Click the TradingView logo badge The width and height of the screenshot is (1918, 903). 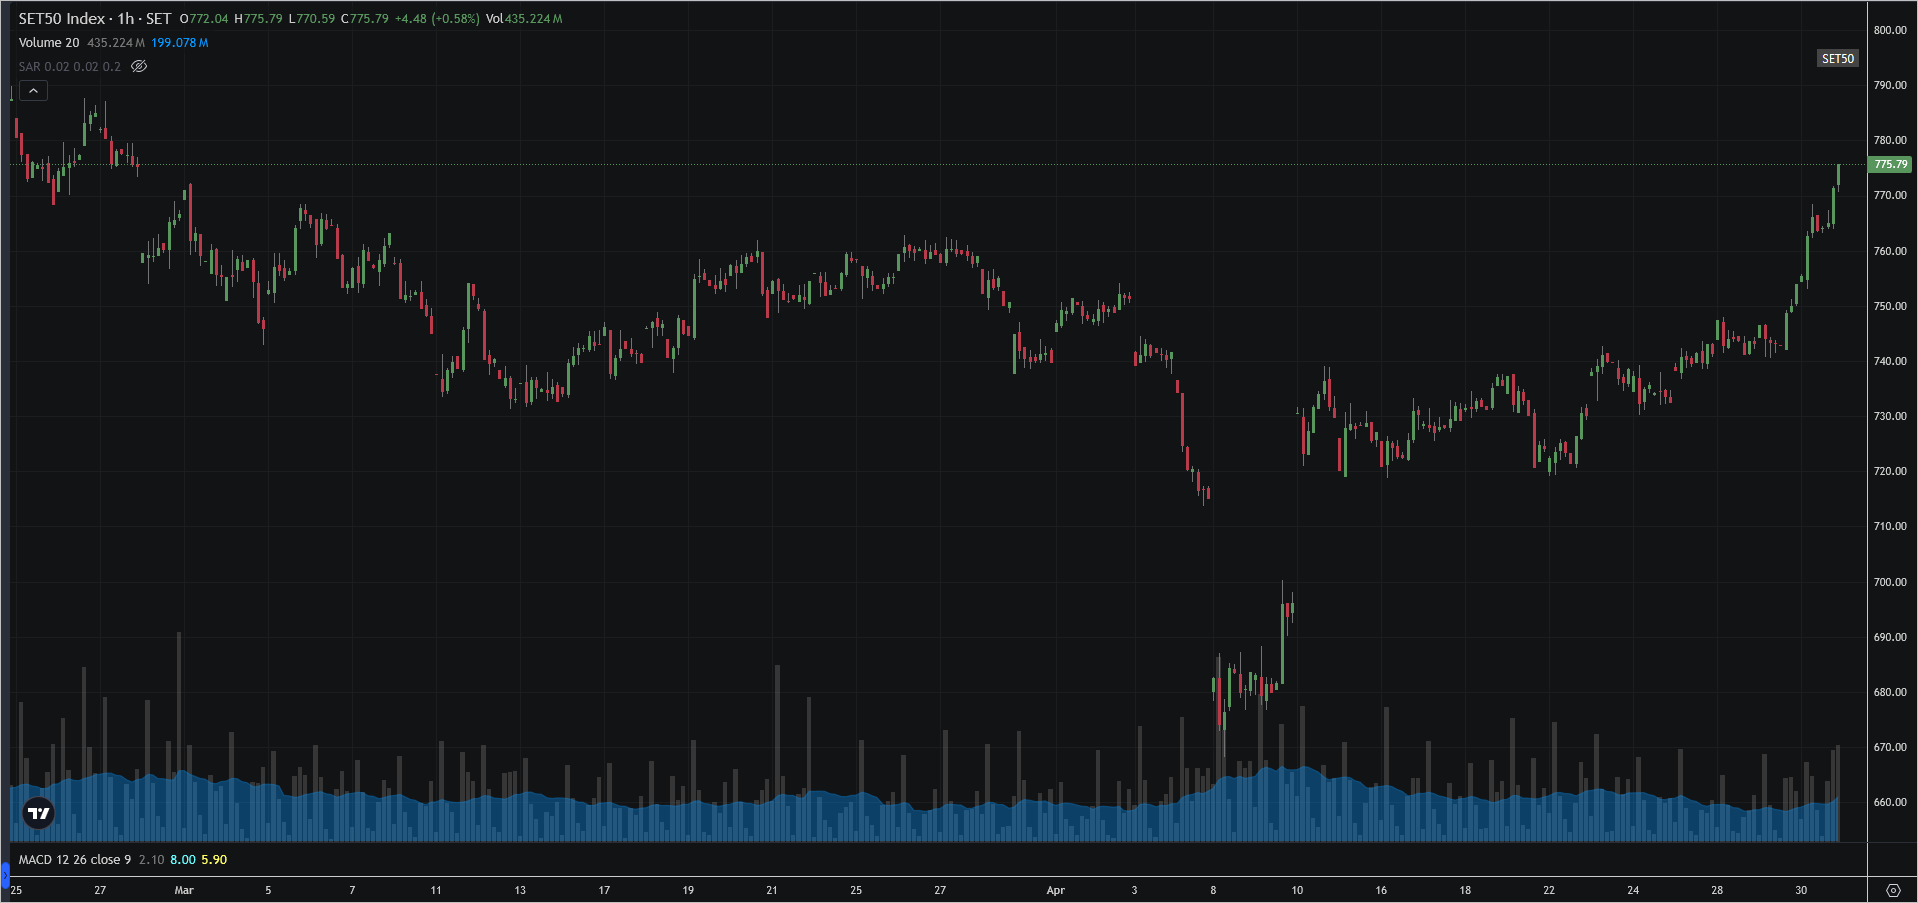coord(39,813)
